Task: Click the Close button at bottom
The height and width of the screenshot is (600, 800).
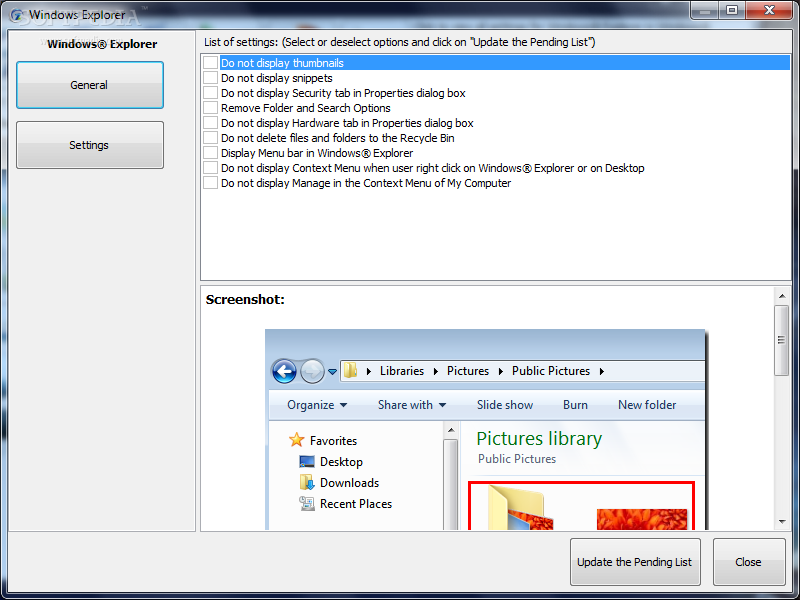Action: point(748,562)
